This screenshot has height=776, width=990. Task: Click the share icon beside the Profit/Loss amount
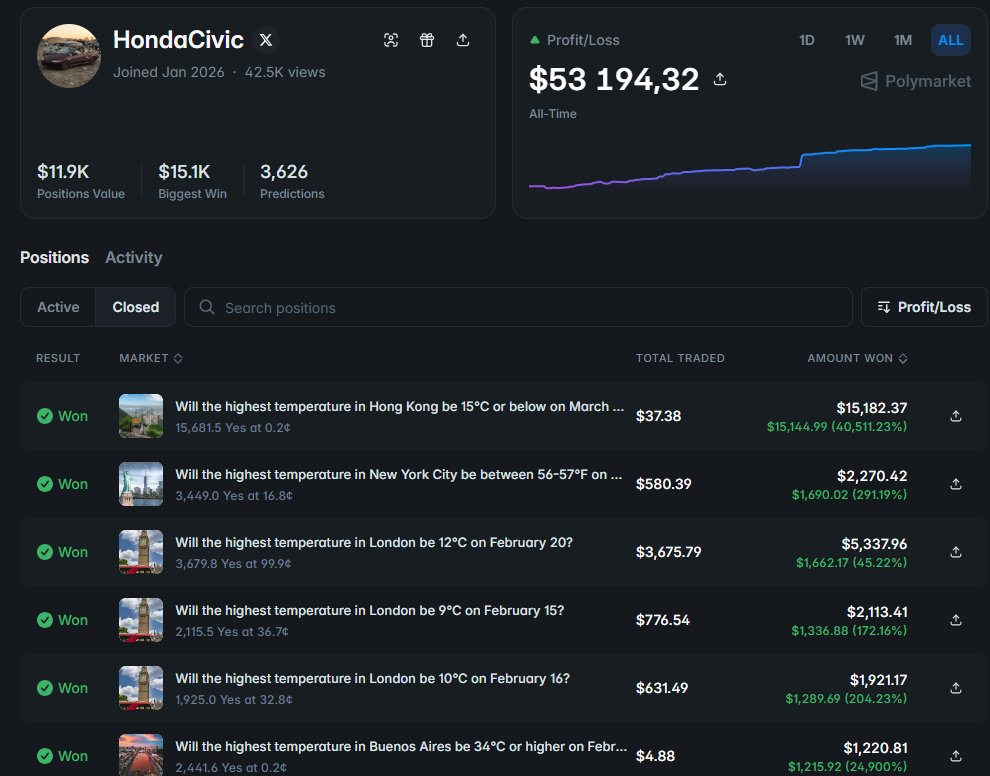pyautogui.click(x=719, y=81)
